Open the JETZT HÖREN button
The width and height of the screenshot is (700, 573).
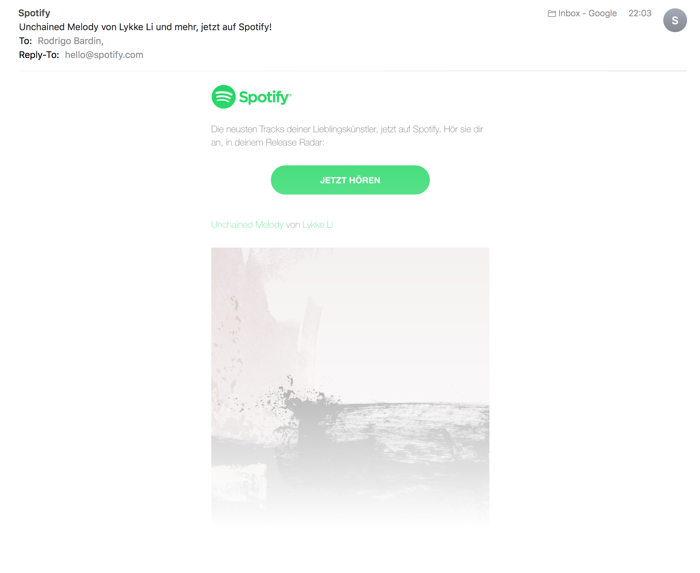[350, 180]
